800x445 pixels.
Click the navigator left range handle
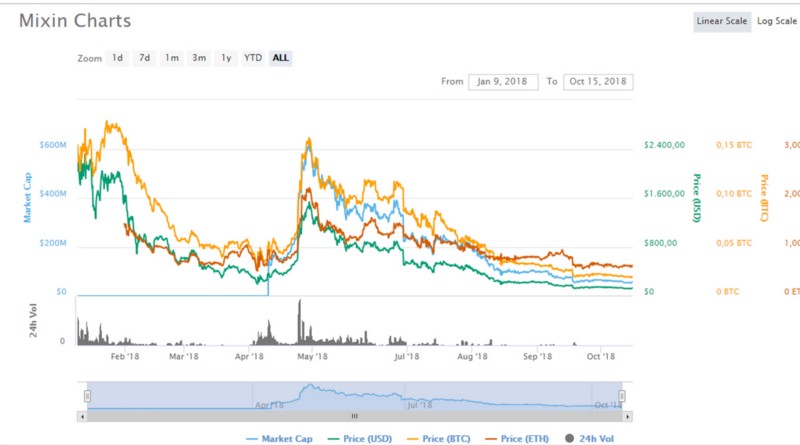87,396
